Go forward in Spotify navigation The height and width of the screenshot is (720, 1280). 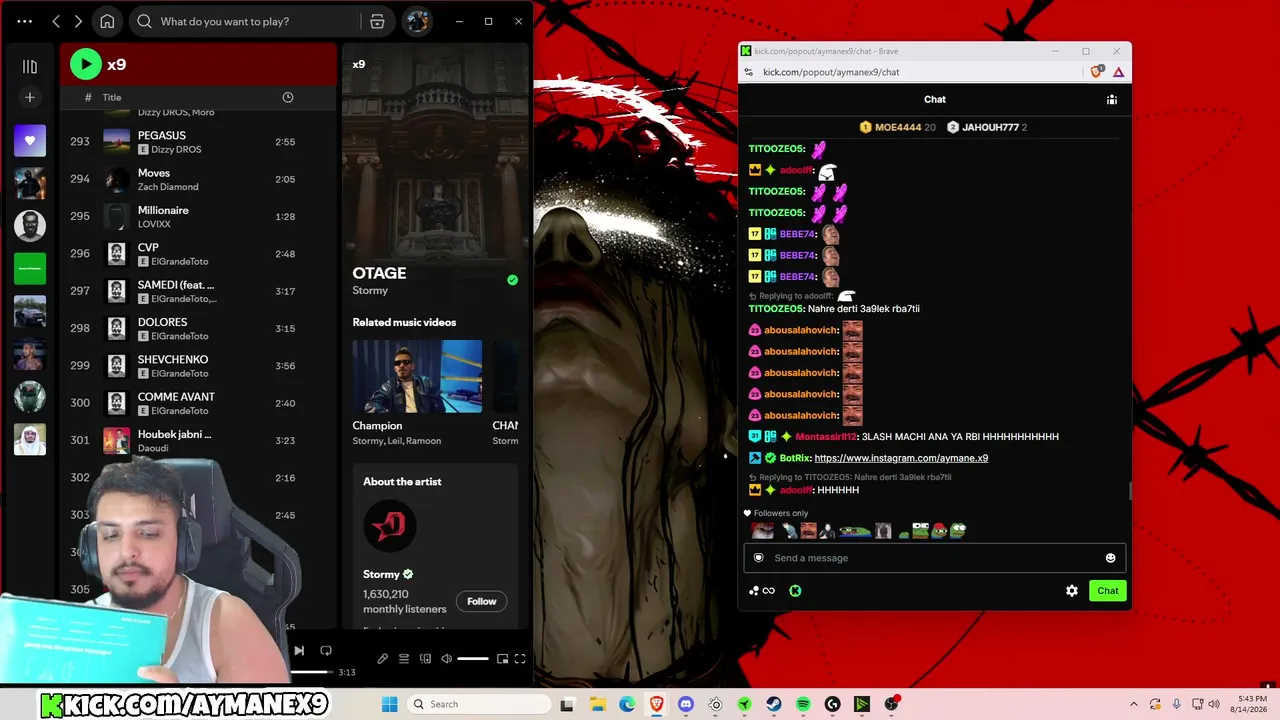(78, 21)
